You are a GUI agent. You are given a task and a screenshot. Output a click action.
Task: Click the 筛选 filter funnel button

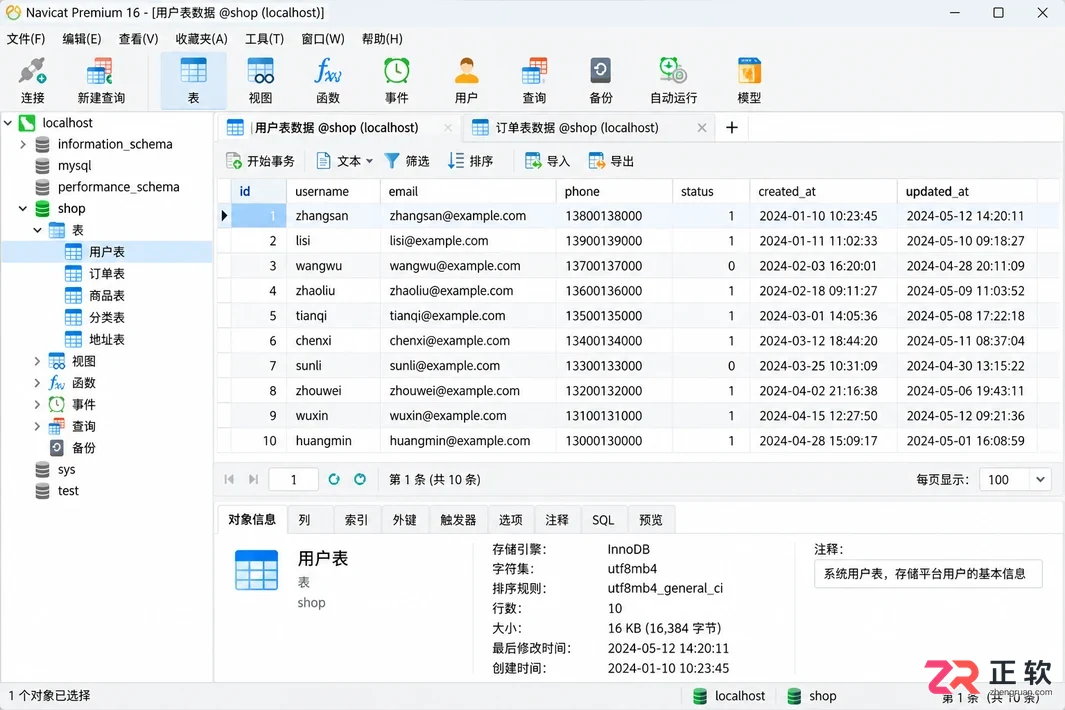coord(407,161)
